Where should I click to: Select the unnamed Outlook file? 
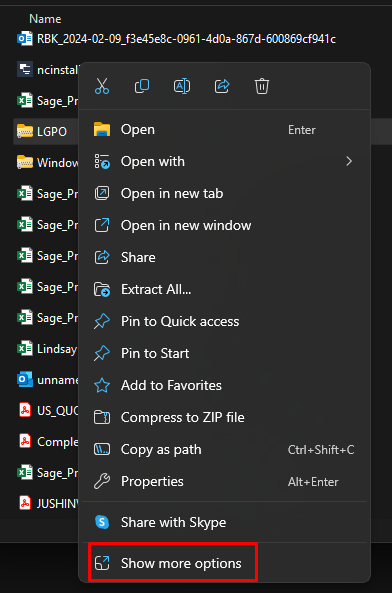(x=48, y=380)
